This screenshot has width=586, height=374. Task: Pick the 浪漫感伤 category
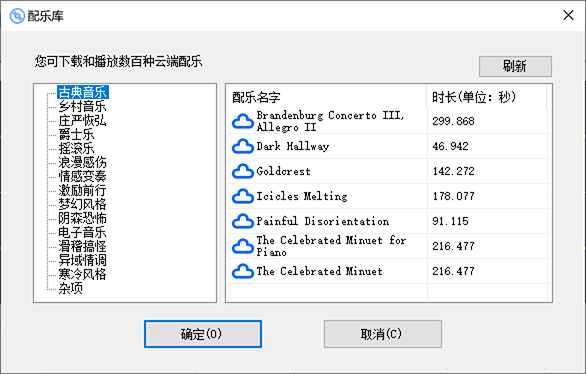pos(82,162)
